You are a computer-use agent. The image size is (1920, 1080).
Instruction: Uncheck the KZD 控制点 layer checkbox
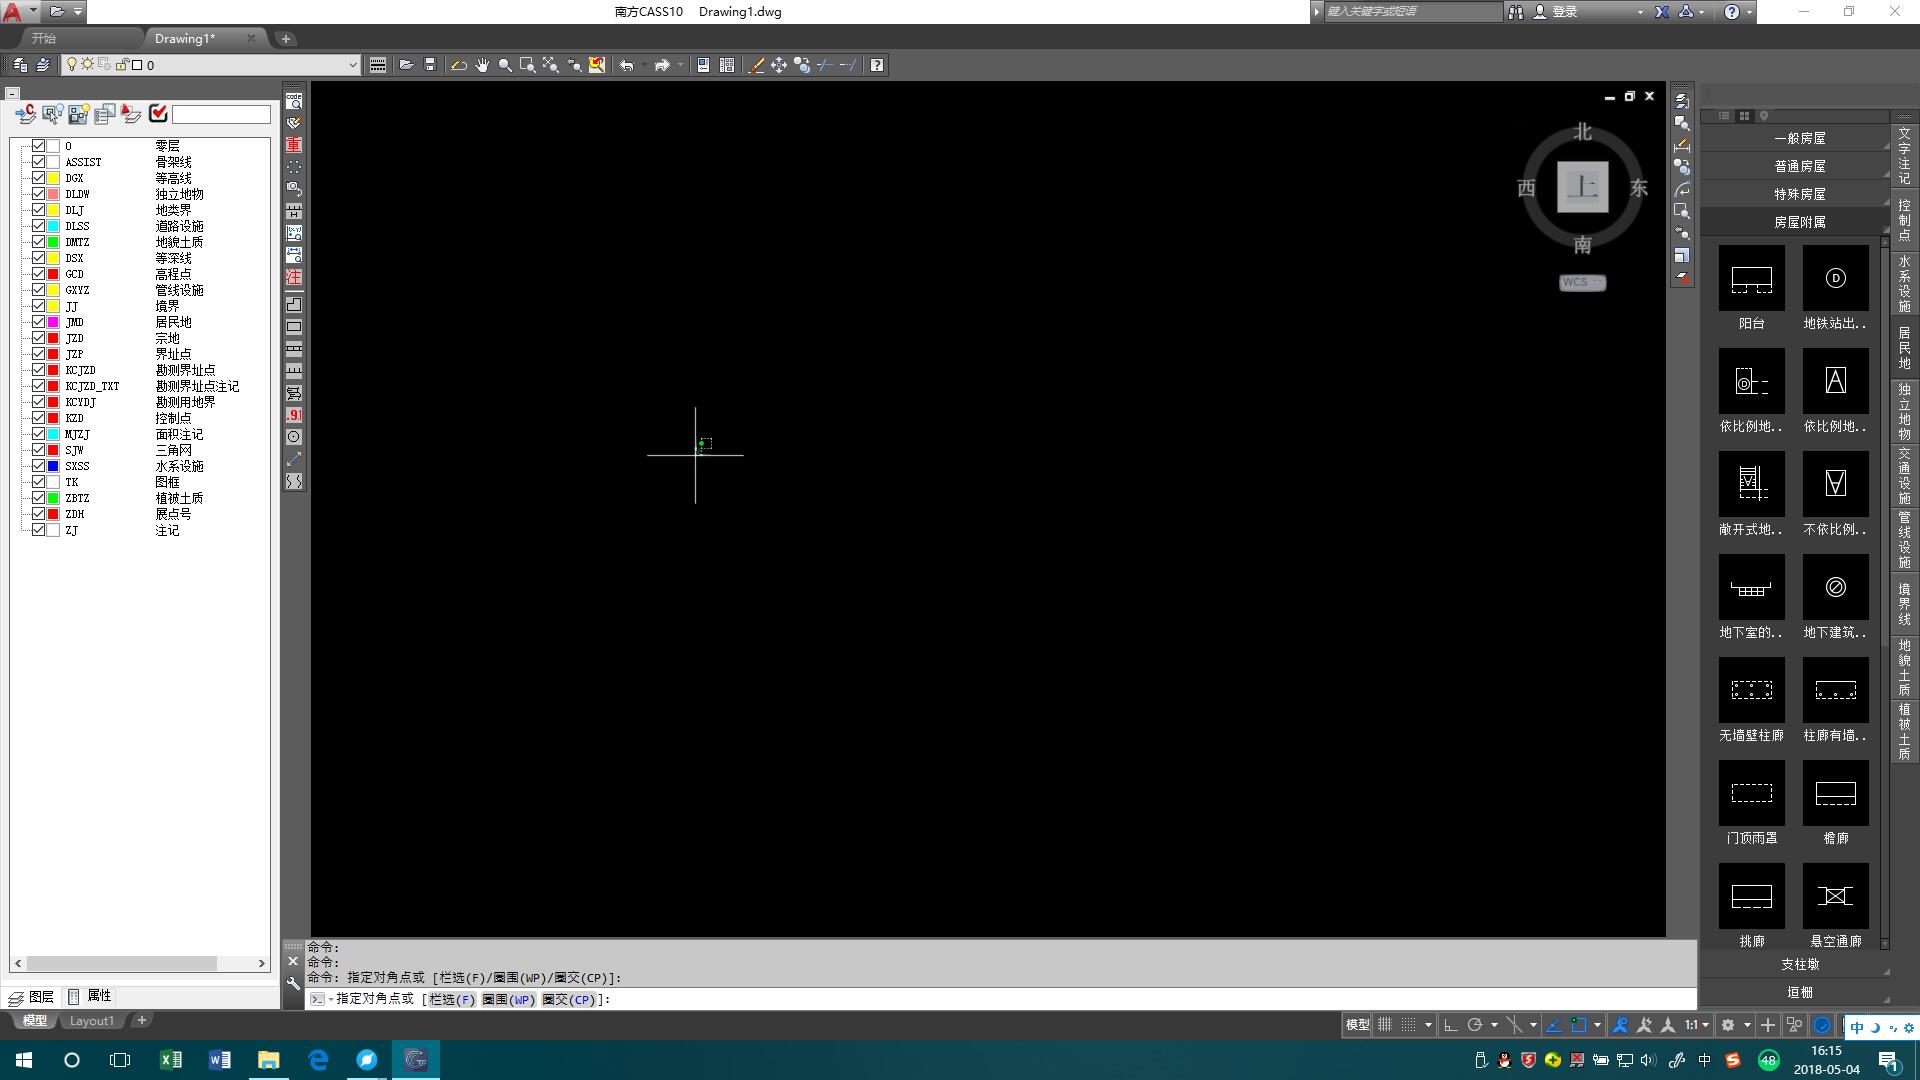pyautogui.click(x=38, y=418)
